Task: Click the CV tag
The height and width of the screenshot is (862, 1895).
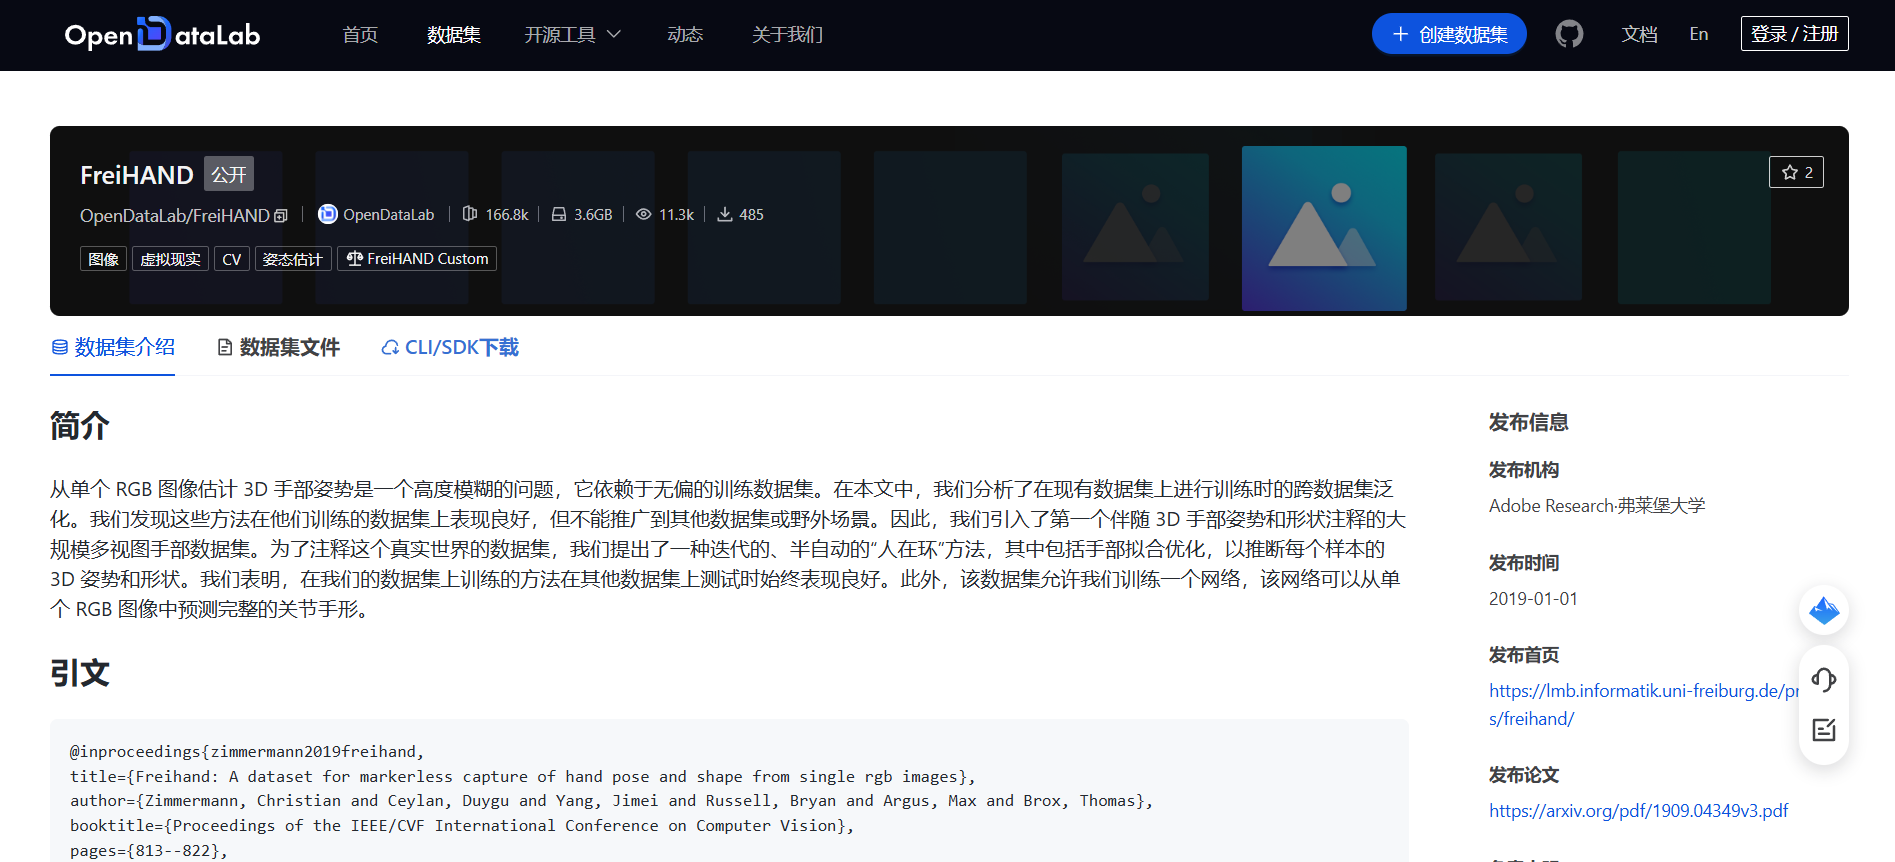Action: [232, 259]
